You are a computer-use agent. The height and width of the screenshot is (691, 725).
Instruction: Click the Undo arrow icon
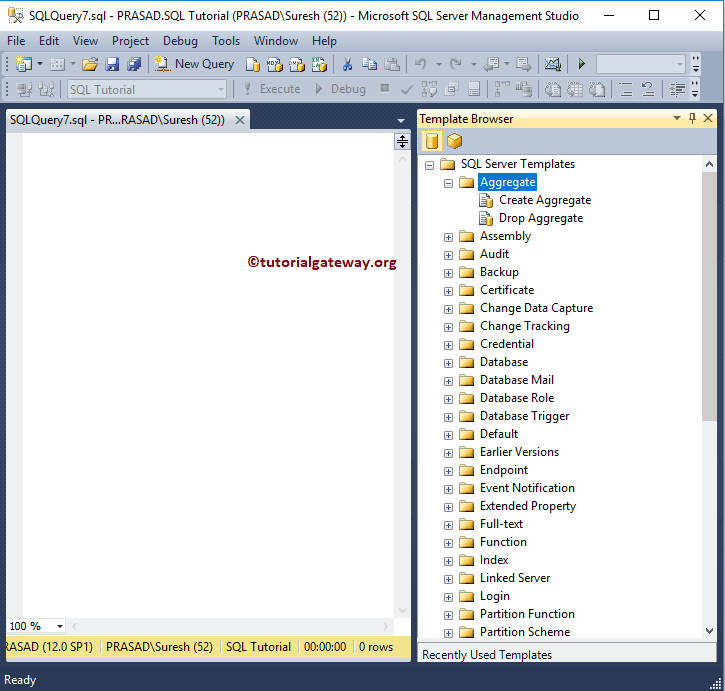click(420, 64)
